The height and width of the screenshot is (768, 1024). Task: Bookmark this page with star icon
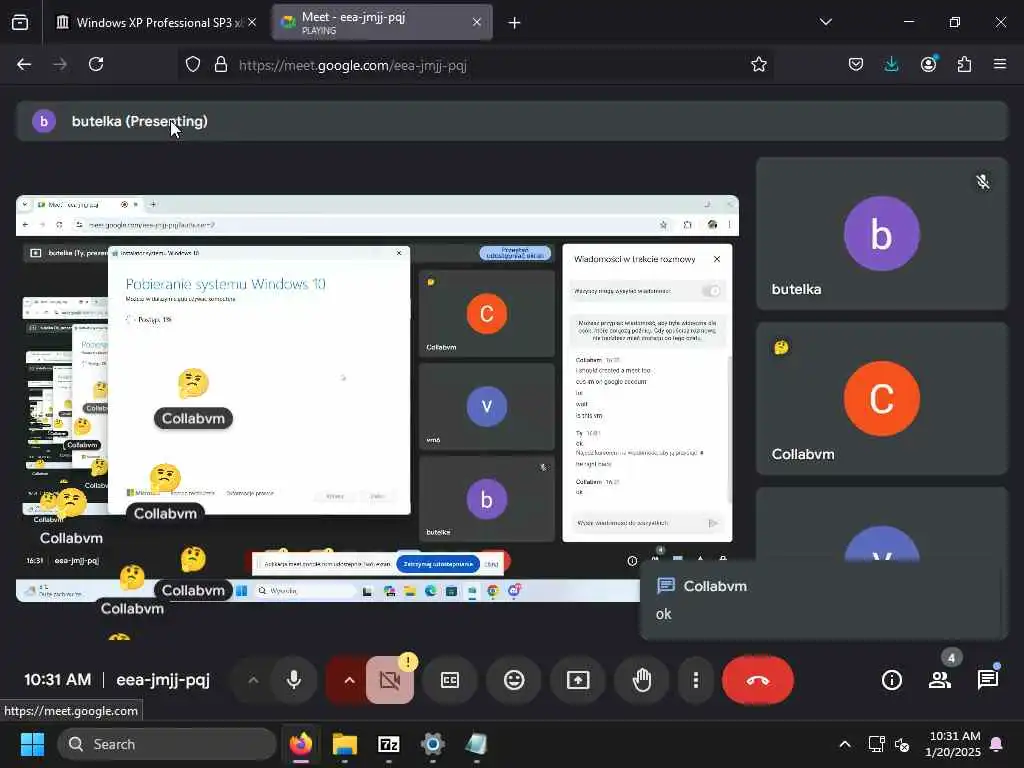(758, 64)
